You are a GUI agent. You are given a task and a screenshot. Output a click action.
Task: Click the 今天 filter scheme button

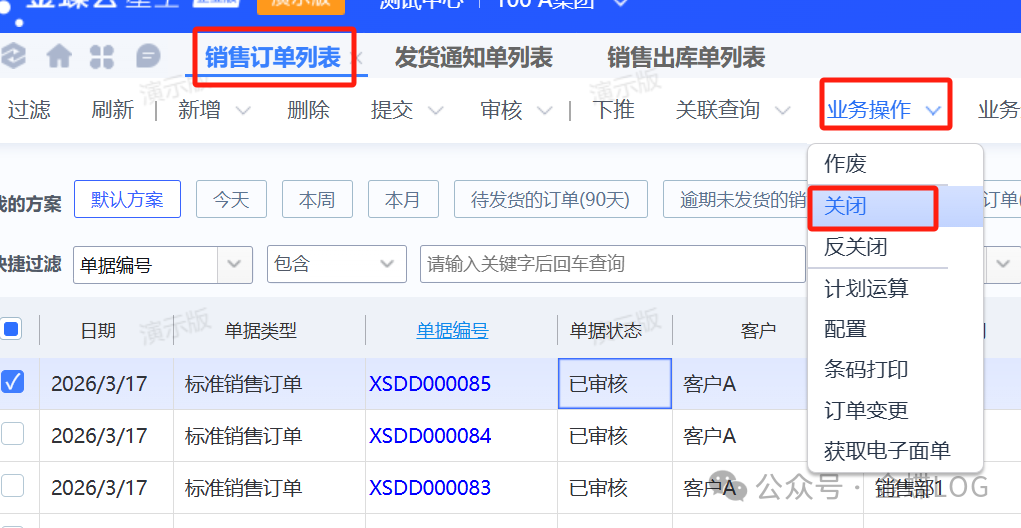coord(231,200)
